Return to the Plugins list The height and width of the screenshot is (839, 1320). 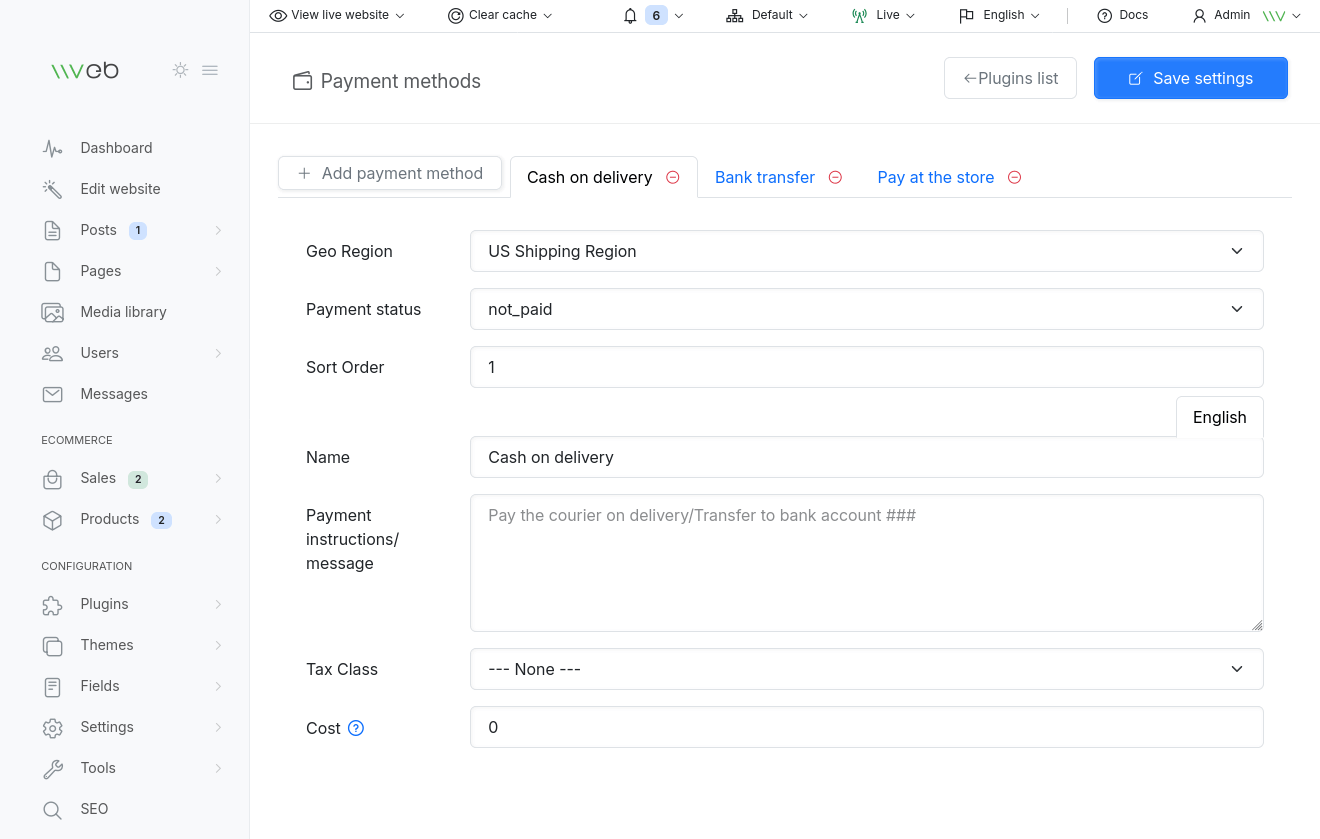(1010, 78)
